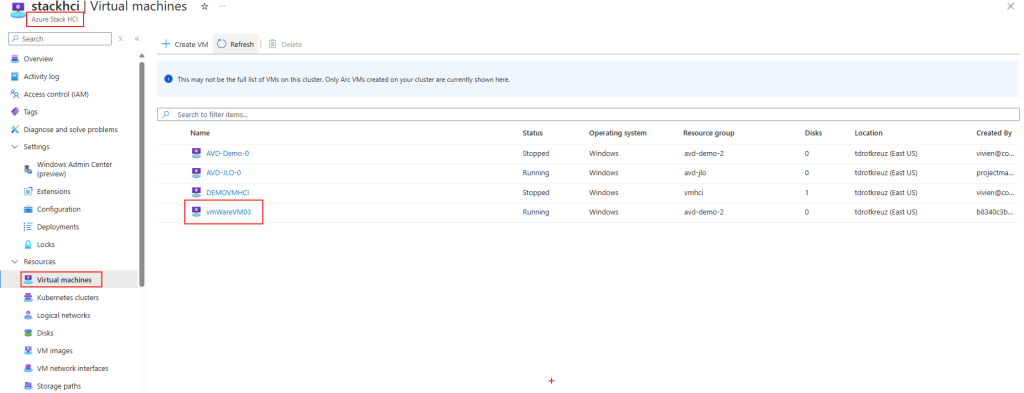Image resolution: width=1024 pixels, height=393 pixels.
Task: Click the scrollbar up arrow in sidebar
Action: click(x=142, y=56)
